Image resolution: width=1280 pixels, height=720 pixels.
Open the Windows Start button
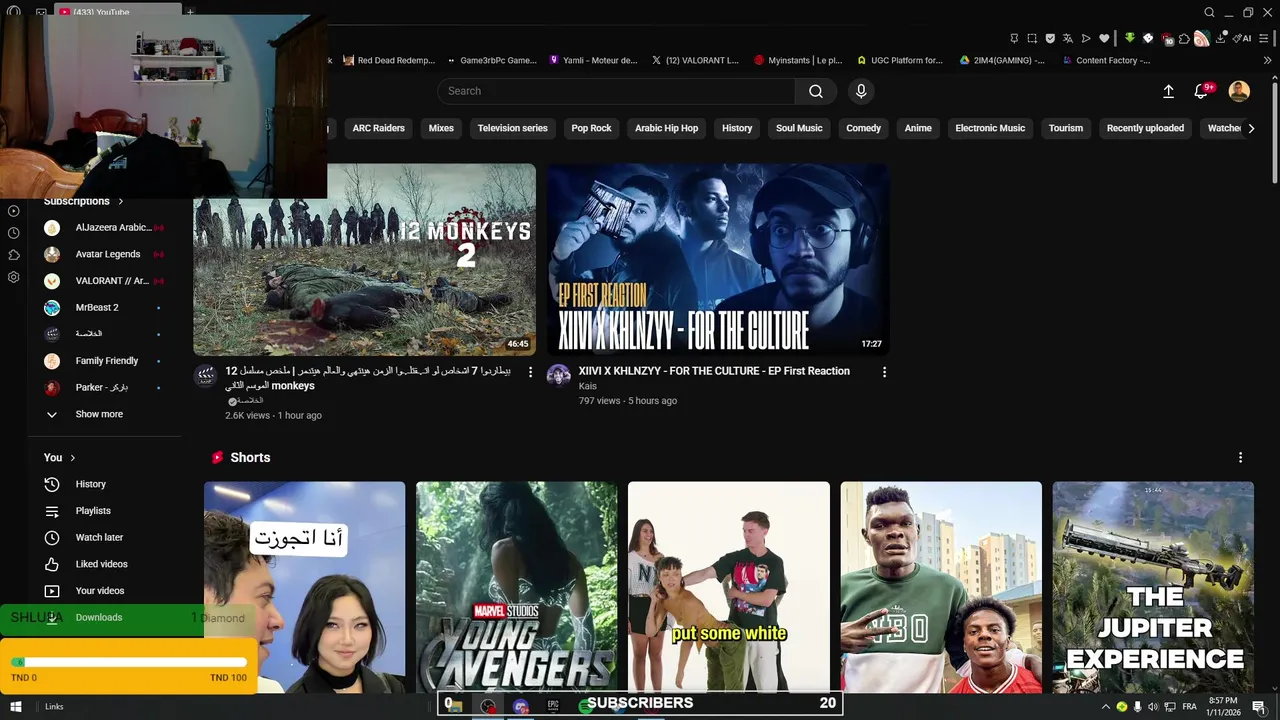point(15,707)
